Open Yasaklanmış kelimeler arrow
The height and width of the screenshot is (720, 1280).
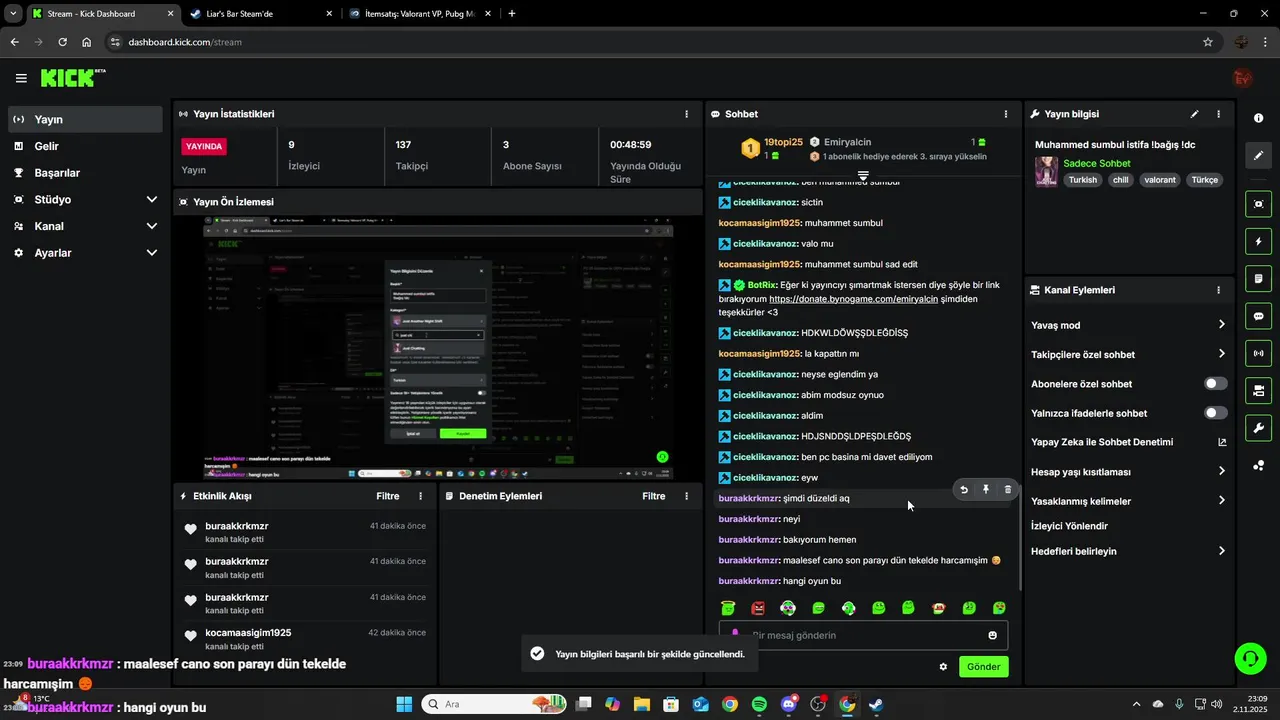(x=1222, y=500)
